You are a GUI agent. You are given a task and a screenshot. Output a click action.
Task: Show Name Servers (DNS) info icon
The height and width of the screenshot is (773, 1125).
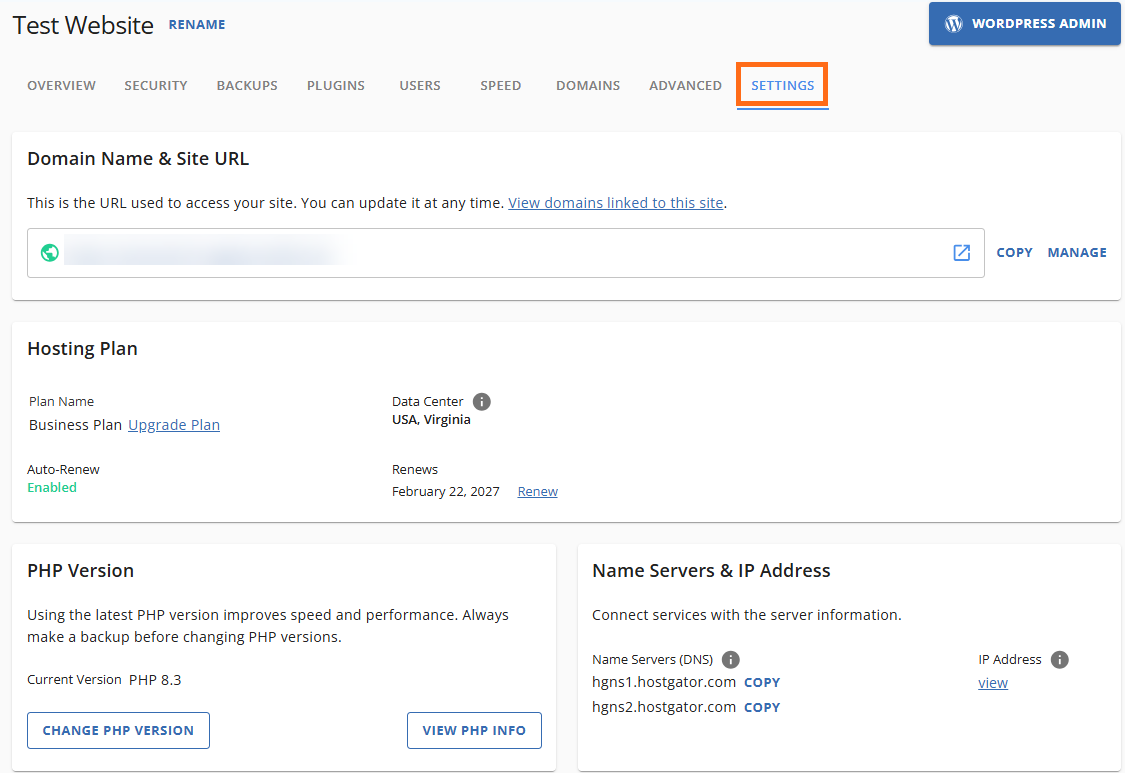pos(730,660)
